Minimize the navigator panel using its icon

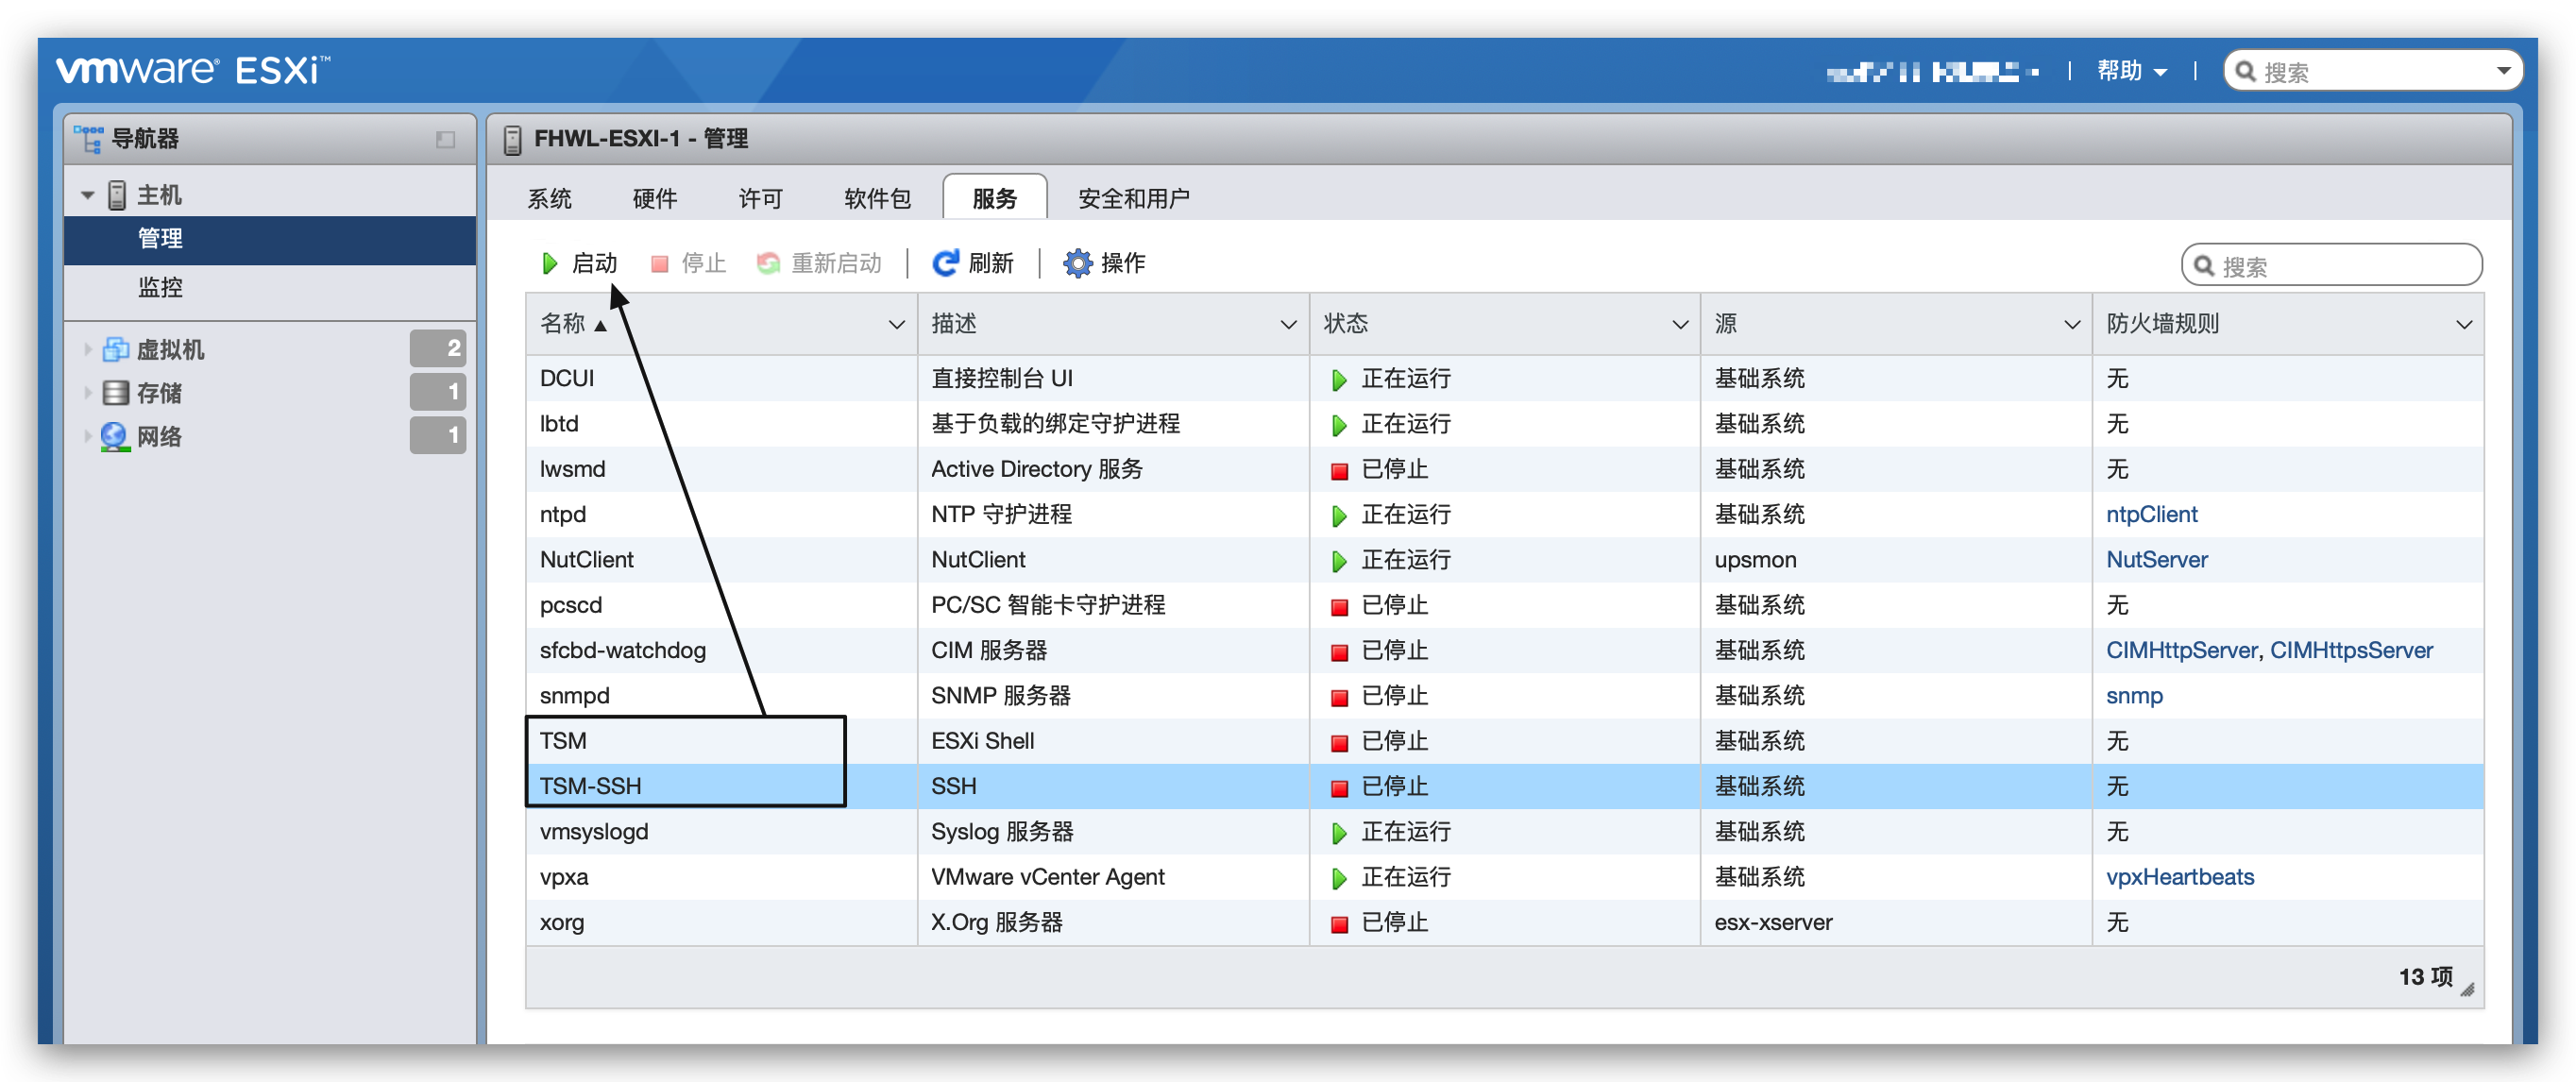pyautogui.click(x=445, y=139)
